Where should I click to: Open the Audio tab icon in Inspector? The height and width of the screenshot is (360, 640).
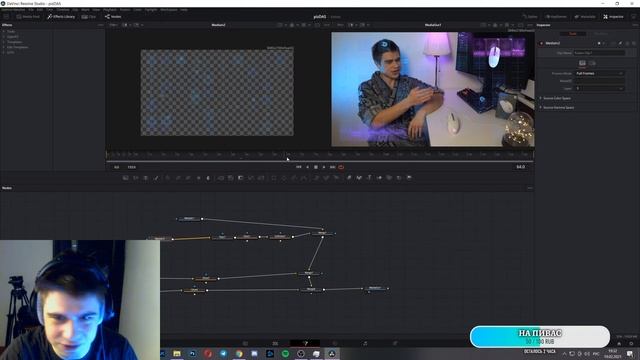coord(593,63)
